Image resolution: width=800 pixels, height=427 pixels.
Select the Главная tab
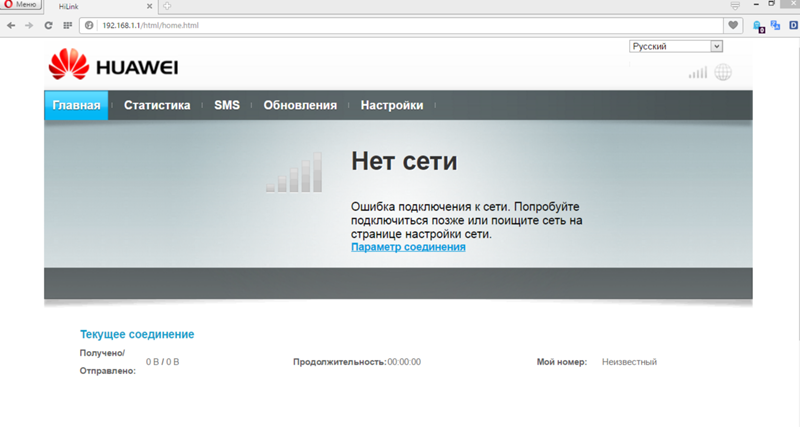click(76, 105)
